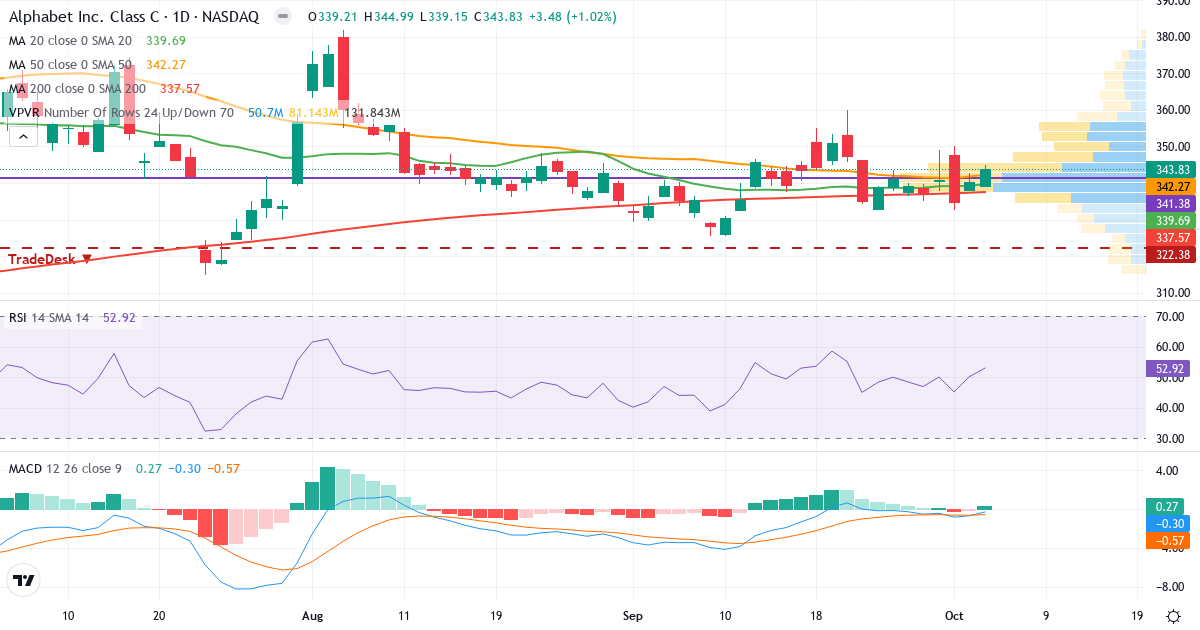Click the 343.83 last price axis label

tap(1171, 170)
